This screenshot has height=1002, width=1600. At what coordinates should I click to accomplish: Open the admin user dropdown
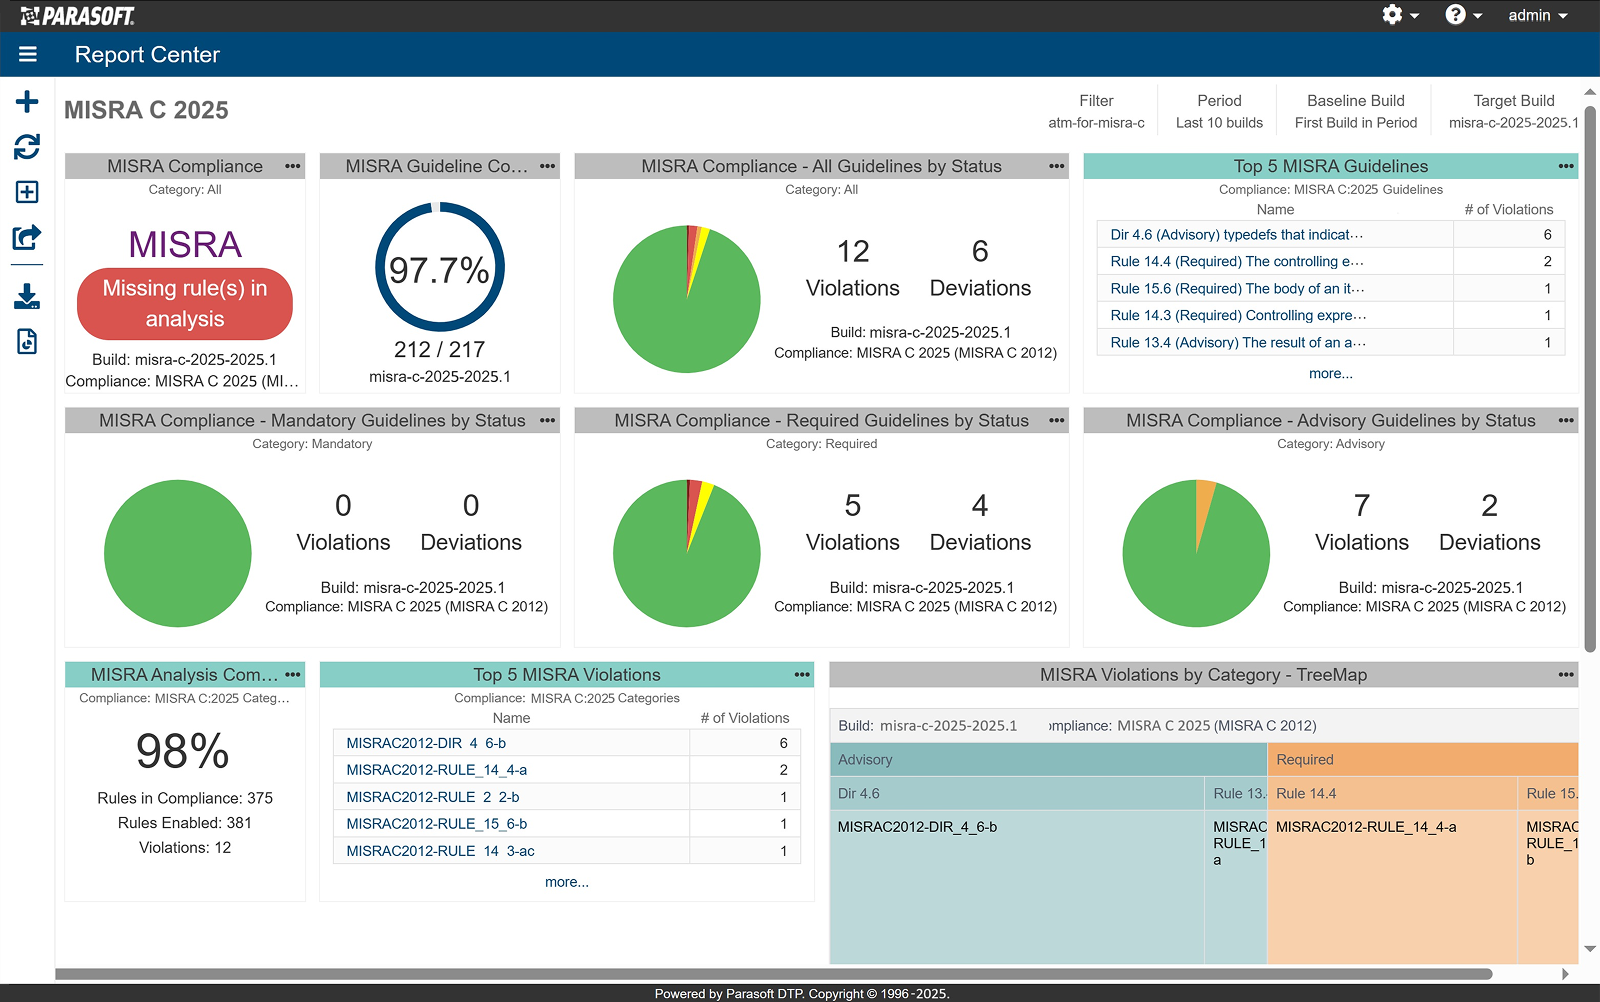pyautogui.click(x=1538, y=15)
